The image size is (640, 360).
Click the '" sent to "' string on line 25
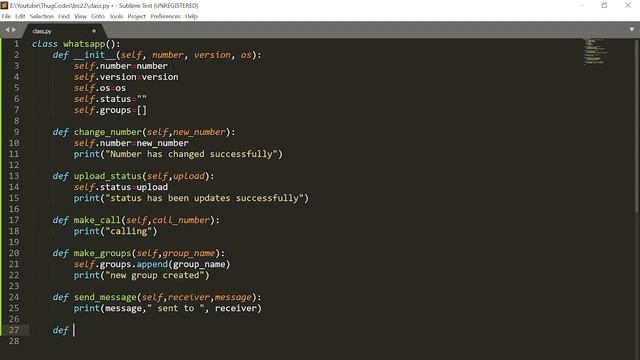click(176, 308)
